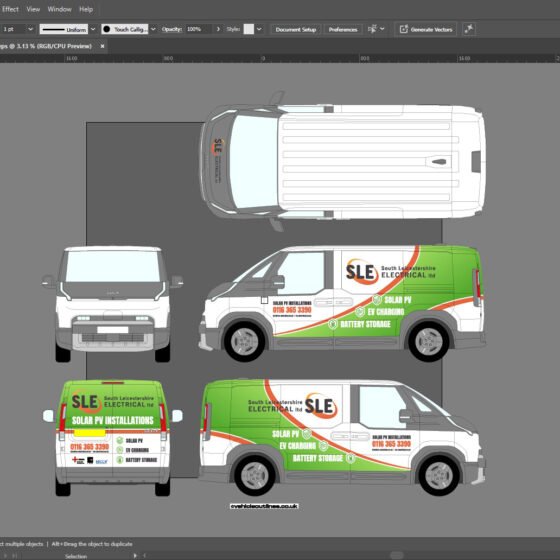Close the open document tab
This screenshot has height=560, width=560.
[x=102, y=46]
